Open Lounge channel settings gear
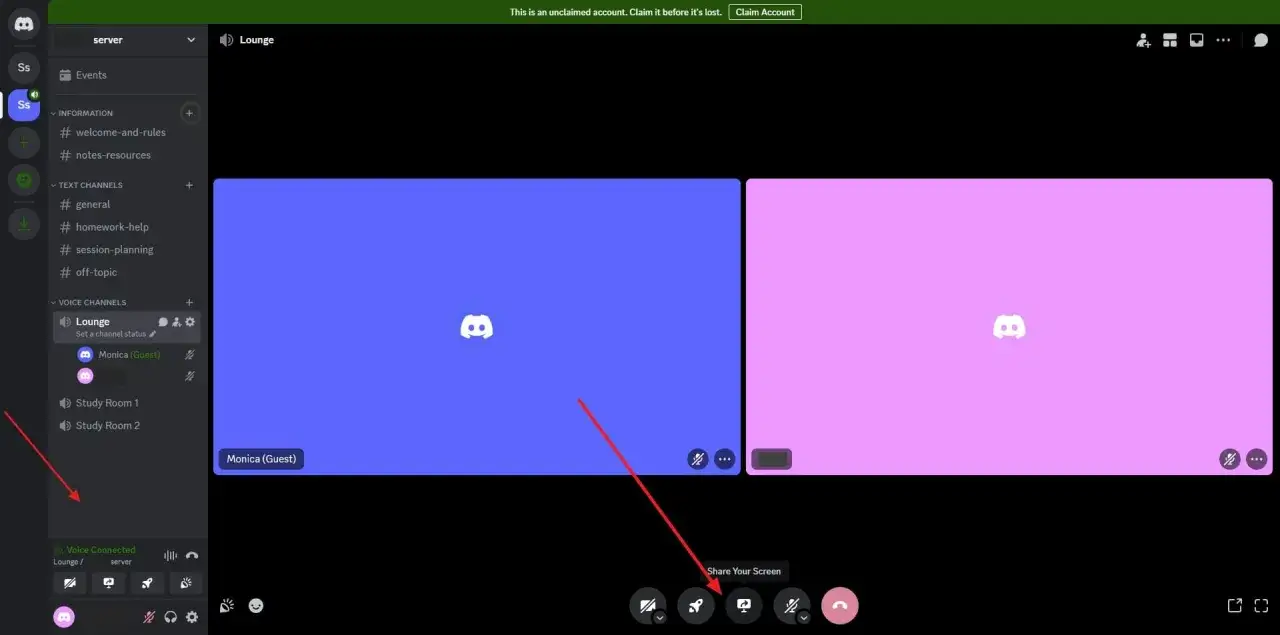The width and height of the screenshot is (1280, 635). [x=190, y=322]
